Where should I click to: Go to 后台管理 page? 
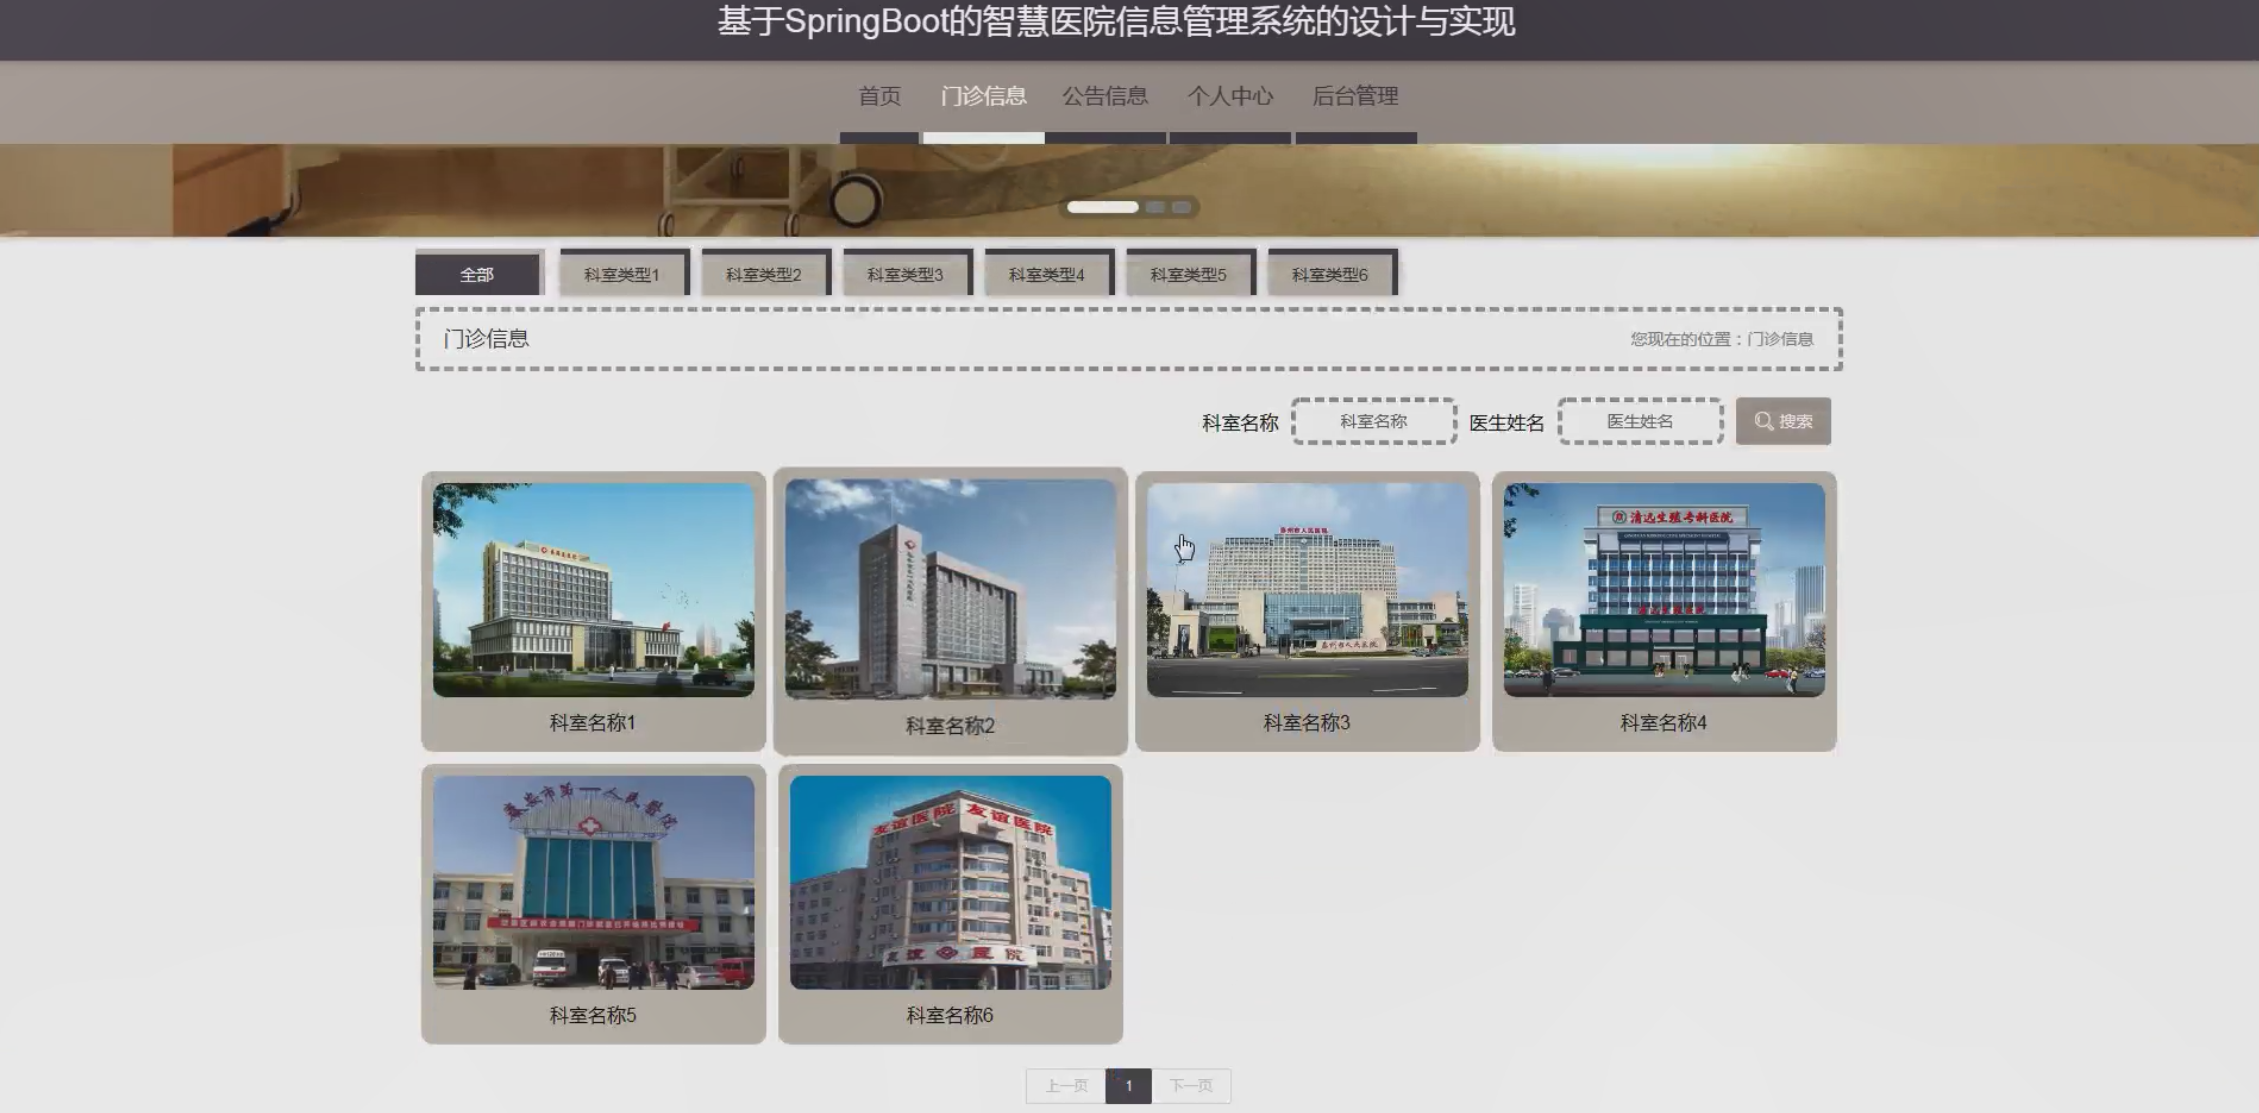pos(1355,96)
